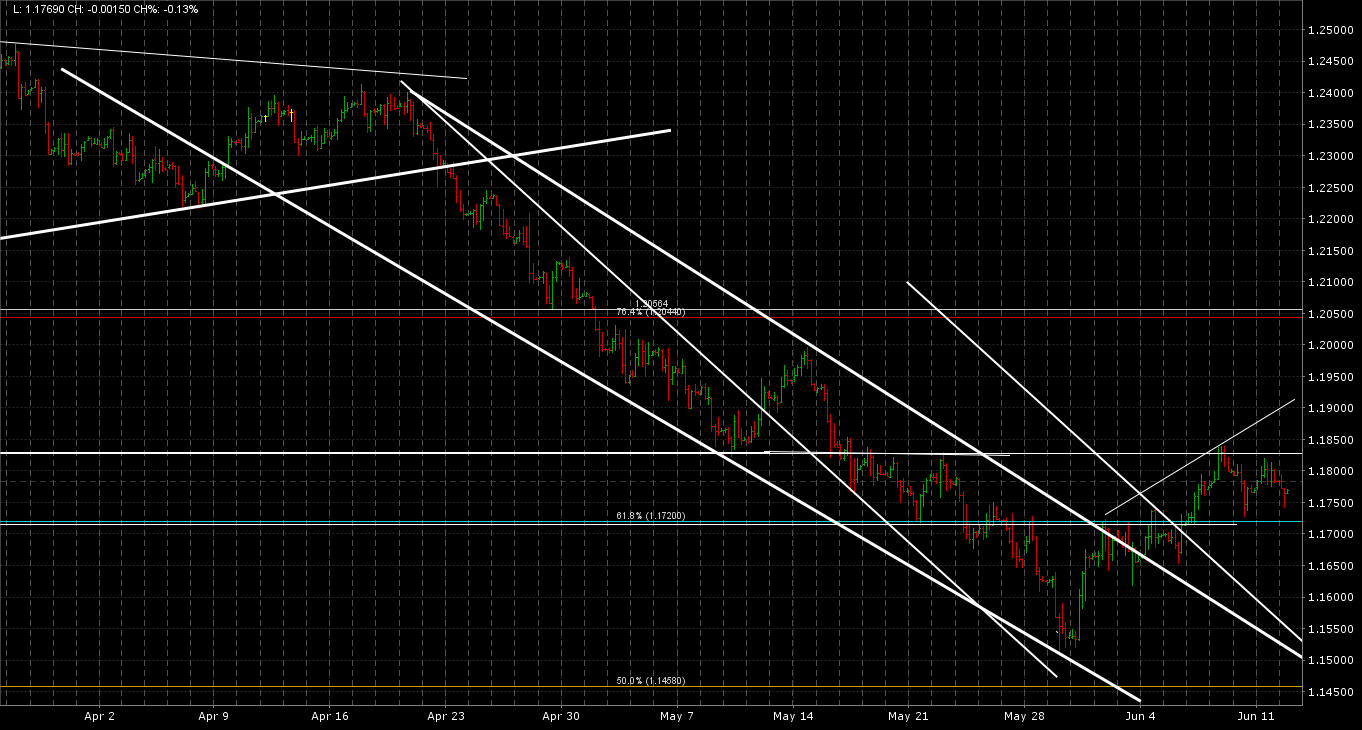This screenshot has height=730, width=1362.
Task: Select the Apr 23 date label
Action: click(x=446, y=717)
